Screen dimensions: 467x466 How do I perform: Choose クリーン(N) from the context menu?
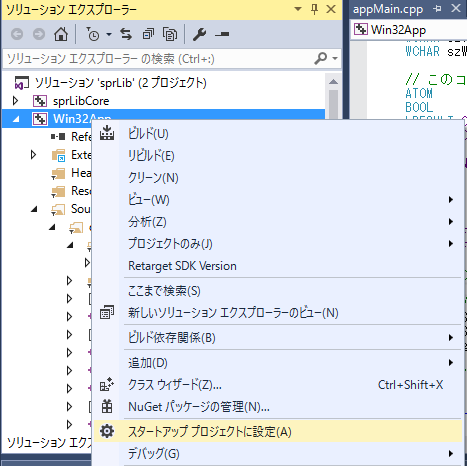tap(278, 178)
